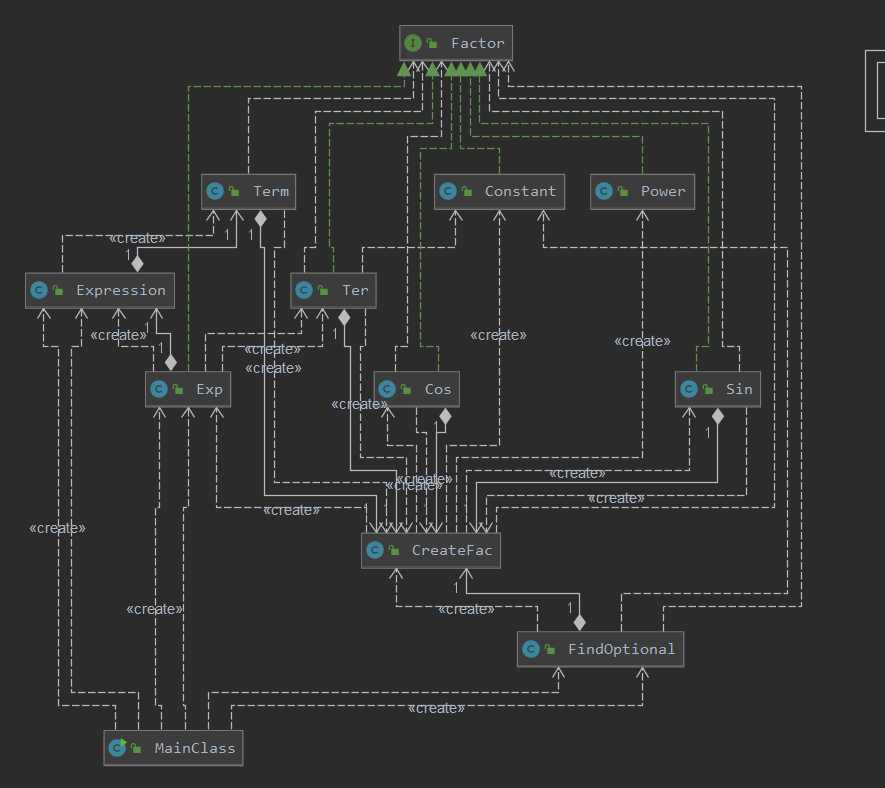Click the create label near MainClass arrow to FindOptional

pyautogui.click(x=436, y=708)
